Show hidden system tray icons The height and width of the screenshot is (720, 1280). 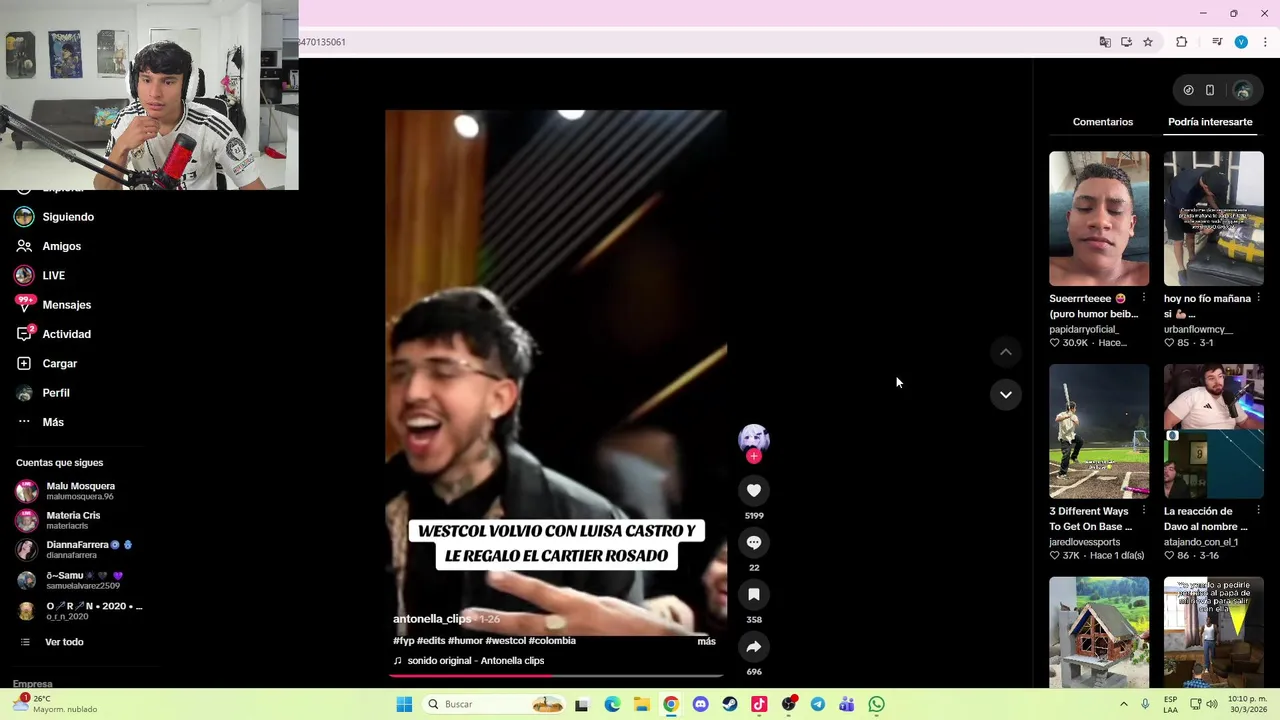1123,704
